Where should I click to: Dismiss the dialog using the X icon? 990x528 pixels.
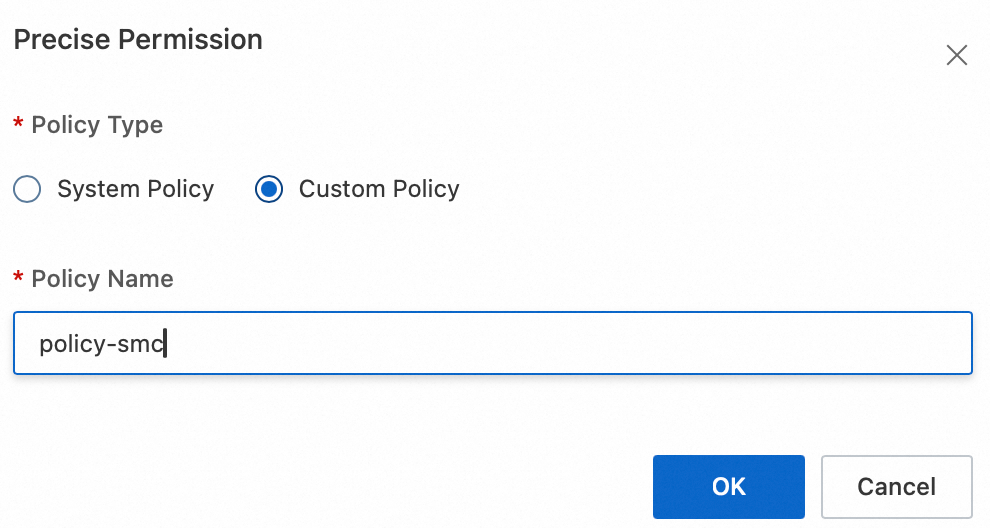(x=957, y=56)
